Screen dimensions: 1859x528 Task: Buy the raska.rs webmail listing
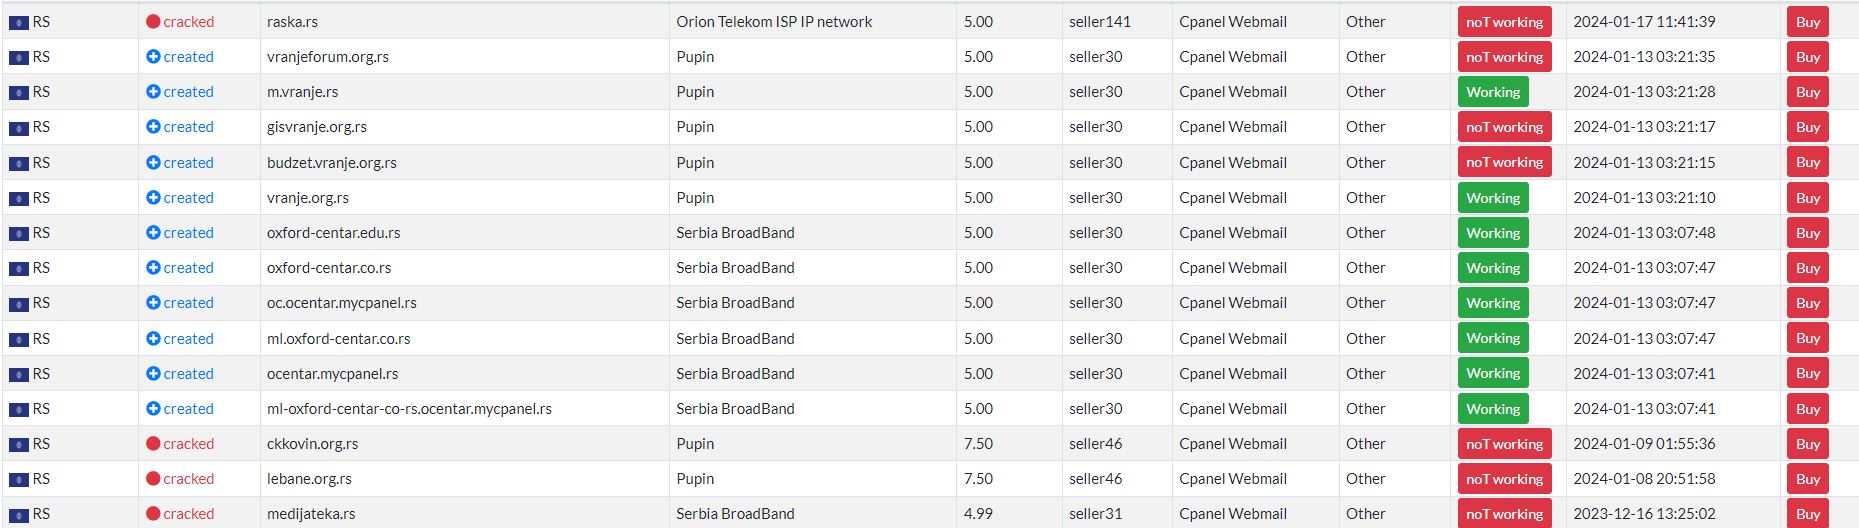point(1807,22)
